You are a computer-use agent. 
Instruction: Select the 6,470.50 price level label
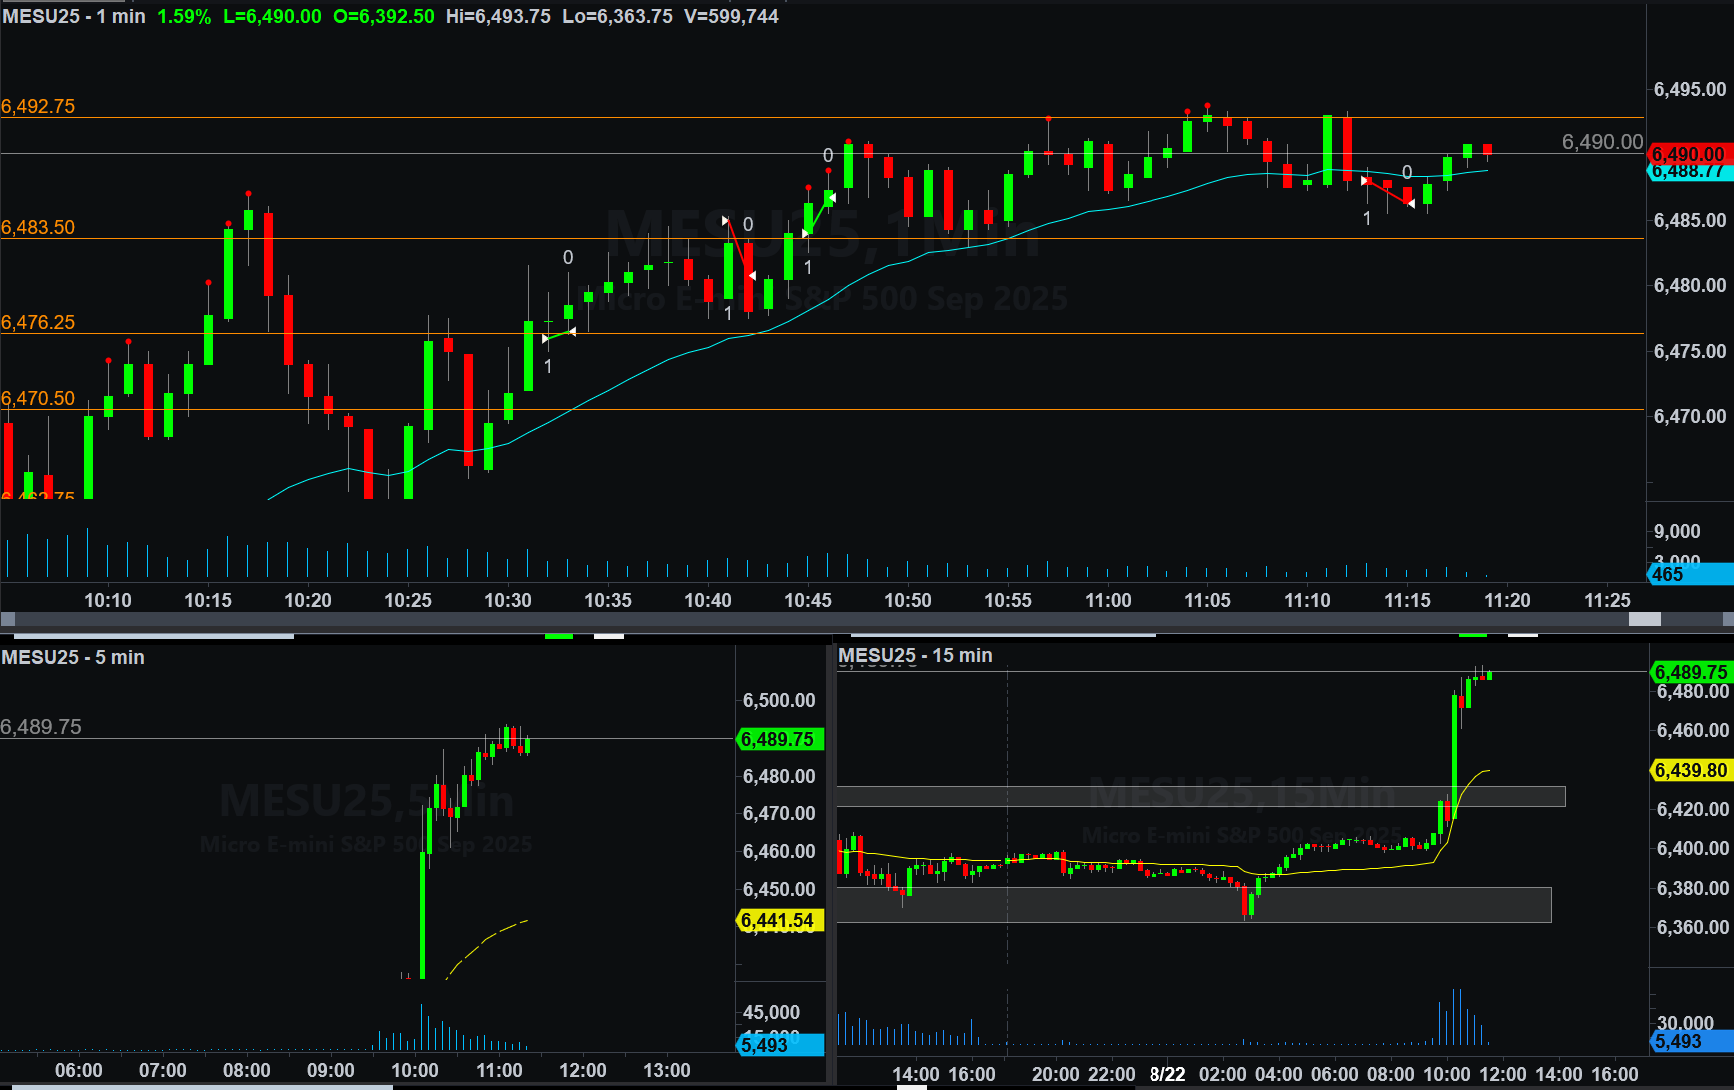click(x=38, y=398)
